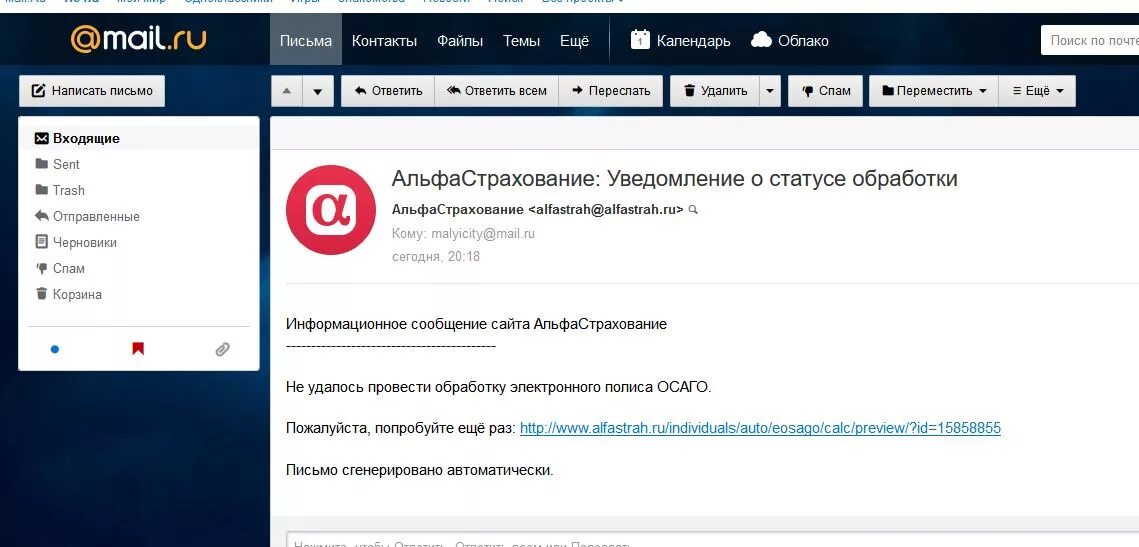Viewport: 1139px width, 547px height.
Task: Click the email subject title
Action: (675, 179)
